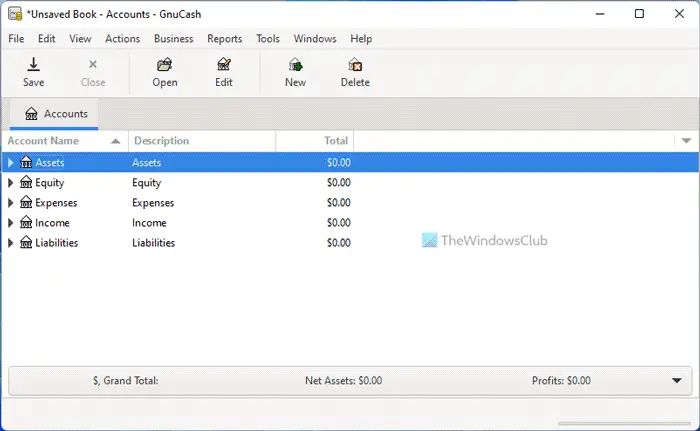
Task: Click the Assets description cell
Action: [x=146, y=162]
